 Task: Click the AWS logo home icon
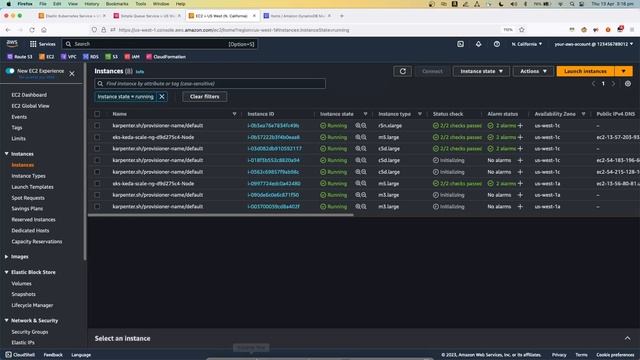[x=12, y=44]
